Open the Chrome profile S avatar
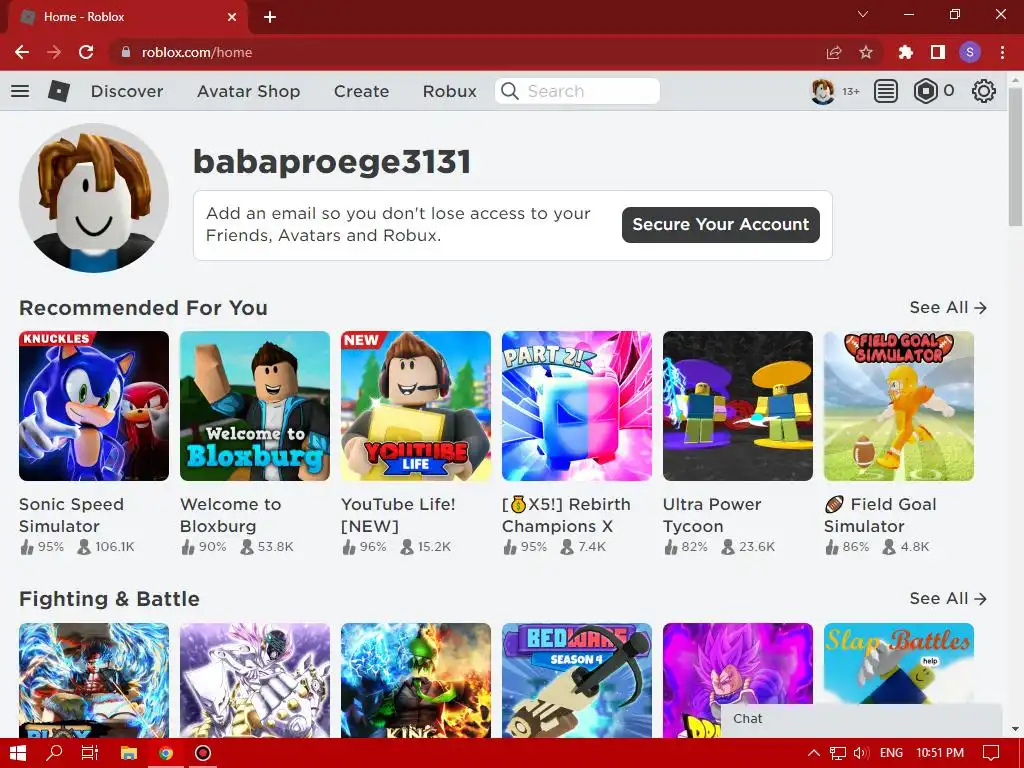Image resolution: width=1024 pixels, height=768 pixels. [x=970, y=52]
